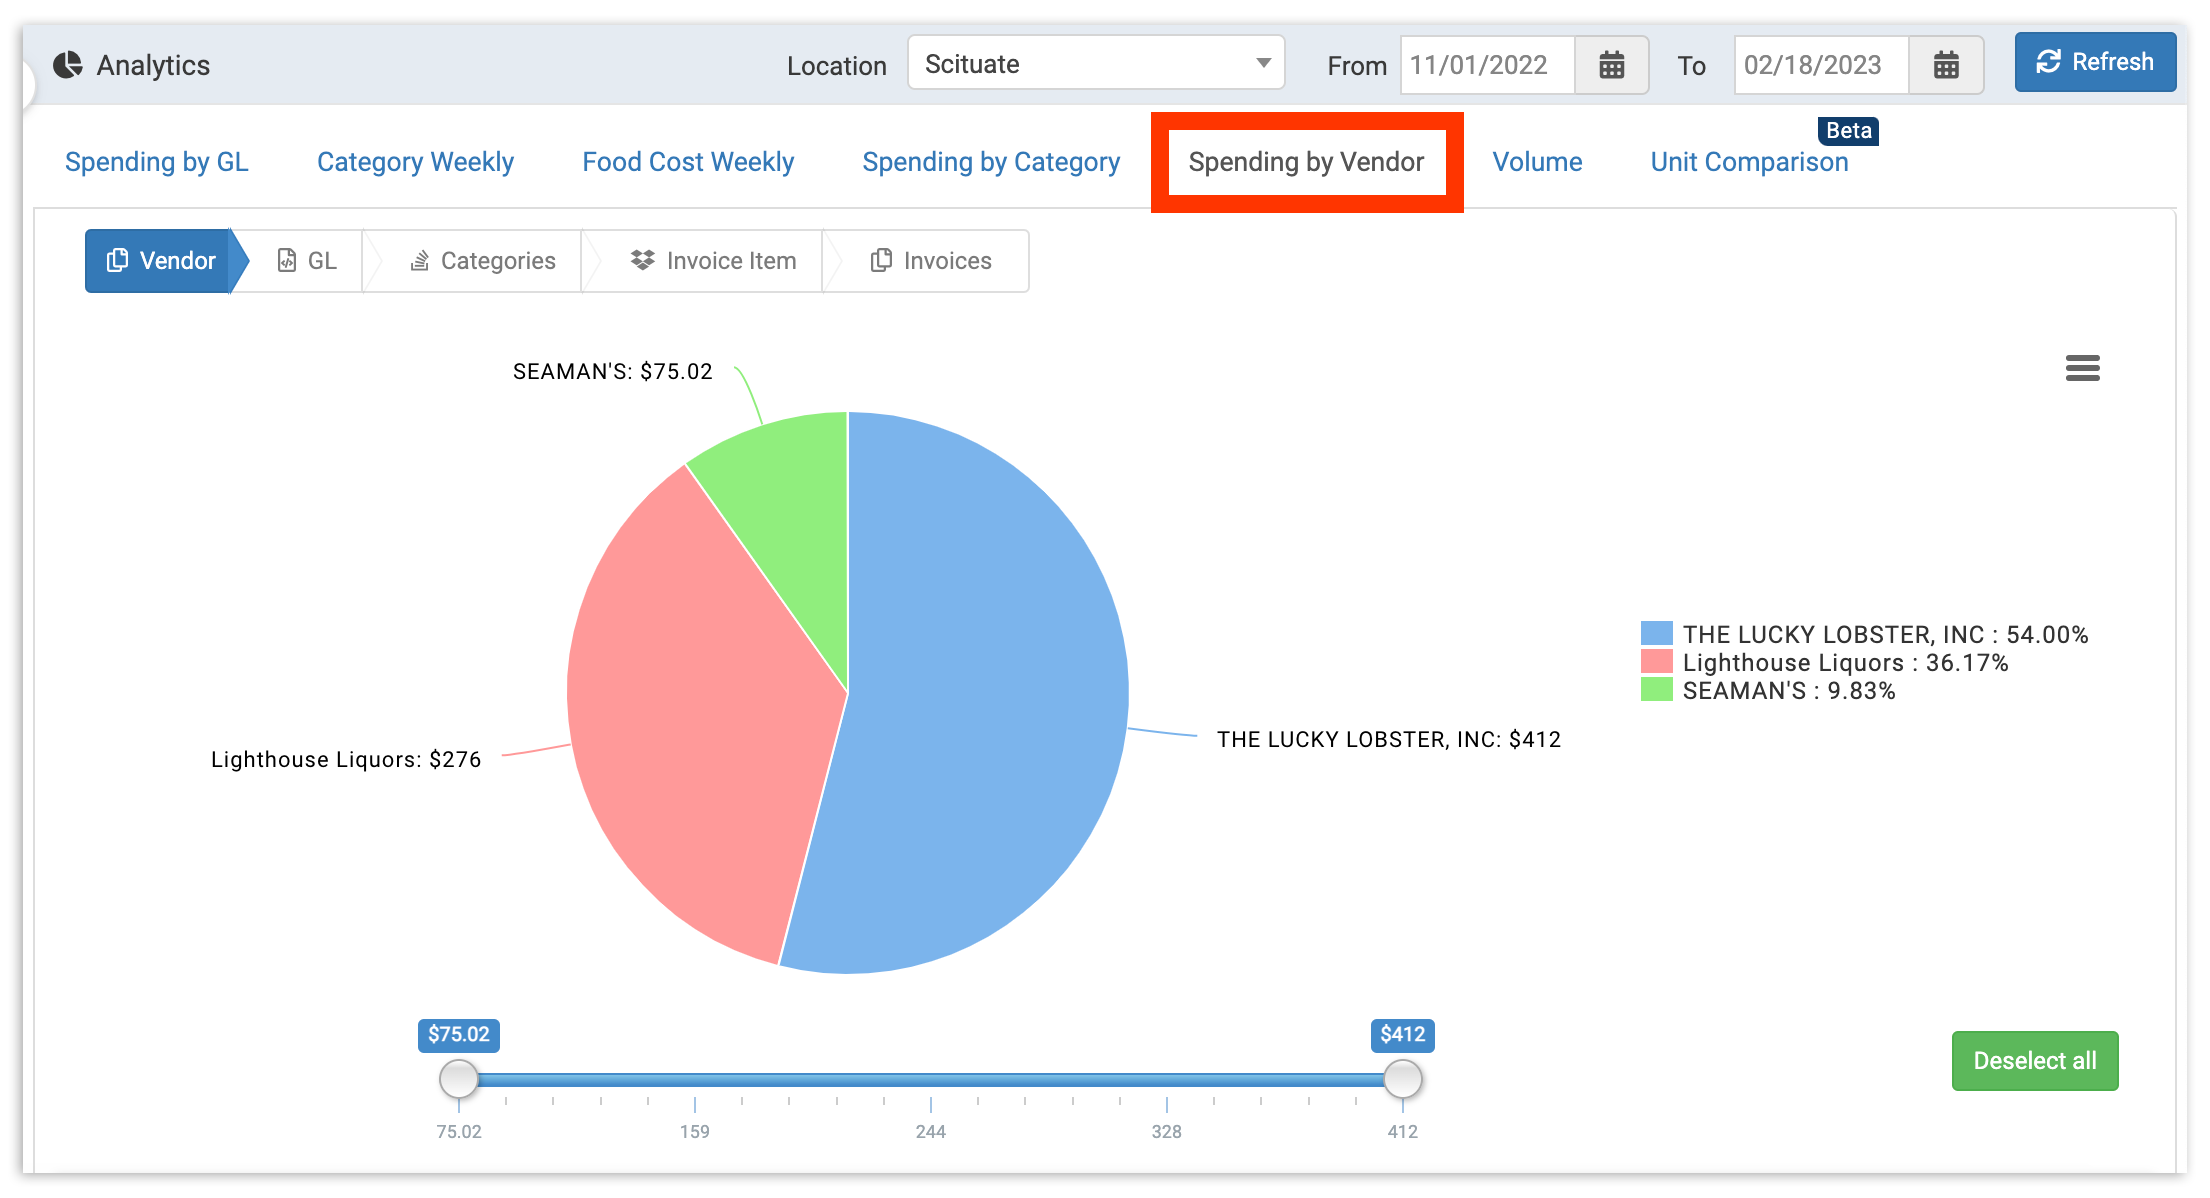Open the Unit Comparison tab
2210x1198 pixels.
[x=1749, y=162]
